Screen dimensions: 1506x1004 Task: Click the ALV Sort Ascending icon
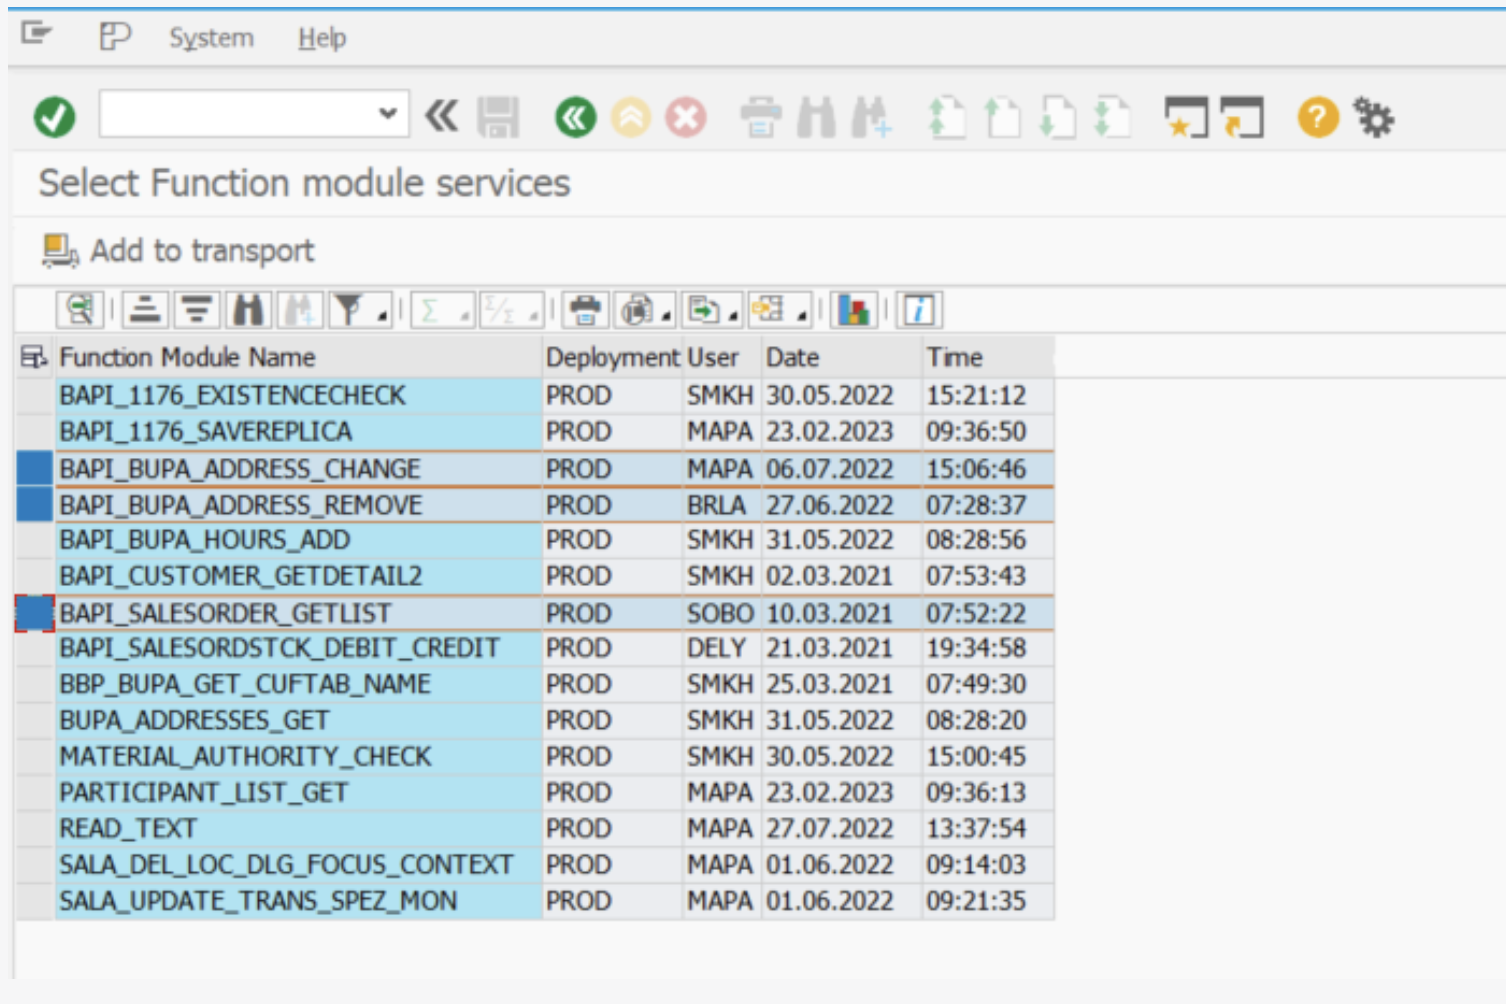(145, 311)
